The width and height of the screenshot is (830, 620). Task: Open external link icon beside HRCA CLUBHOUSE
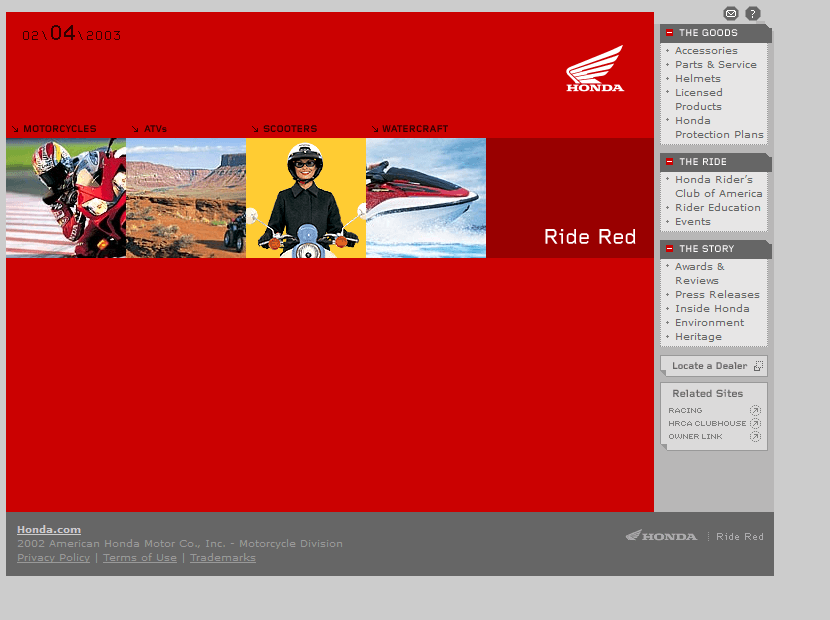[x=755, y=424]
